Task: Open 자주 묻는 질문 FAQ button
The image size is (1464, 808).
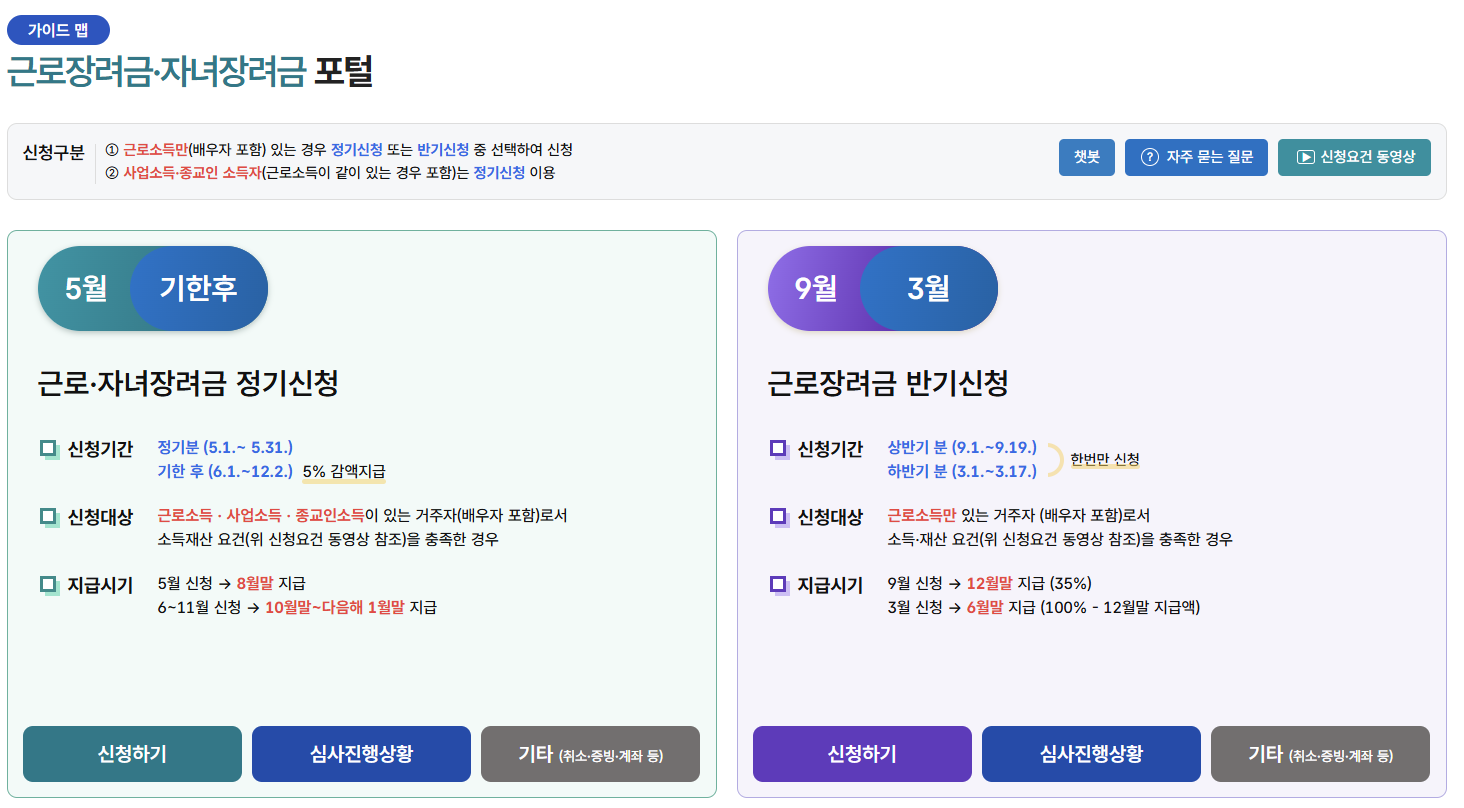Action: coord(1197,157)
